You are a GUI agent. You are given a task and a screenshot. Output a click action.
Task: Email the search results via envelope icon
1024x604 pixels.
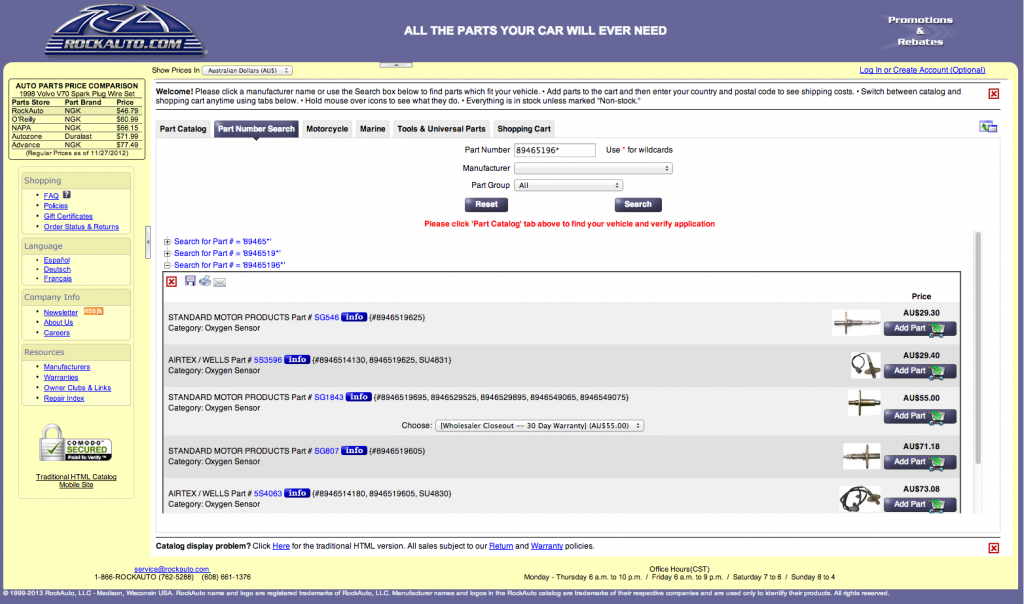[220, 282]
